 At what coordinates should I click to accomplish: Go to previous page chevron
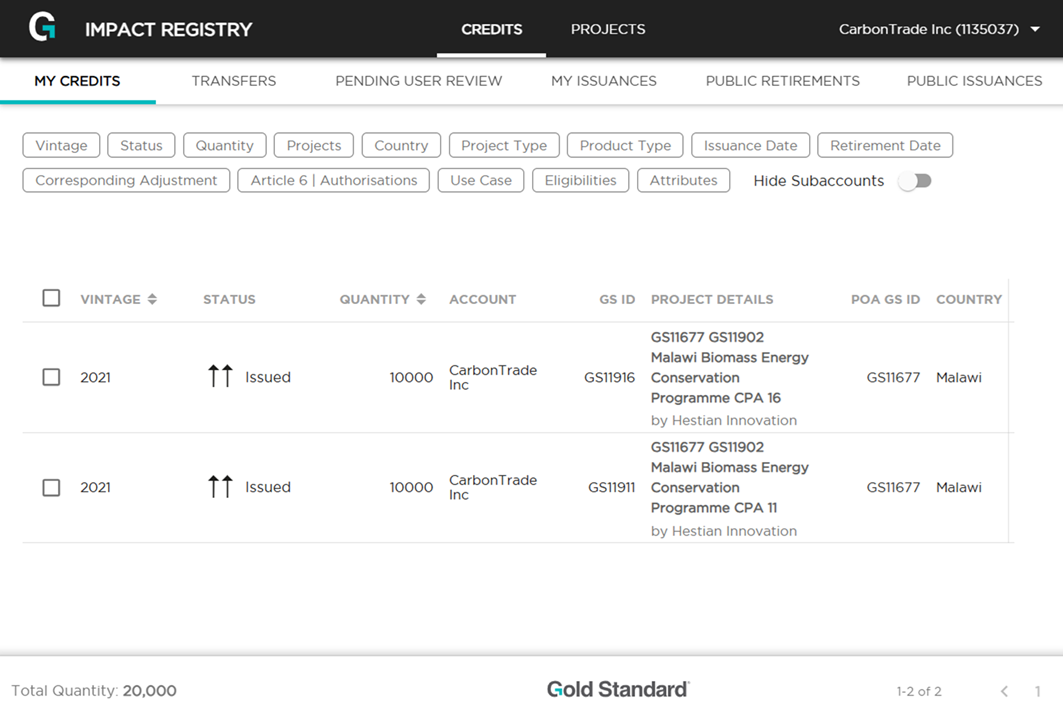(x=1004, y=691)
